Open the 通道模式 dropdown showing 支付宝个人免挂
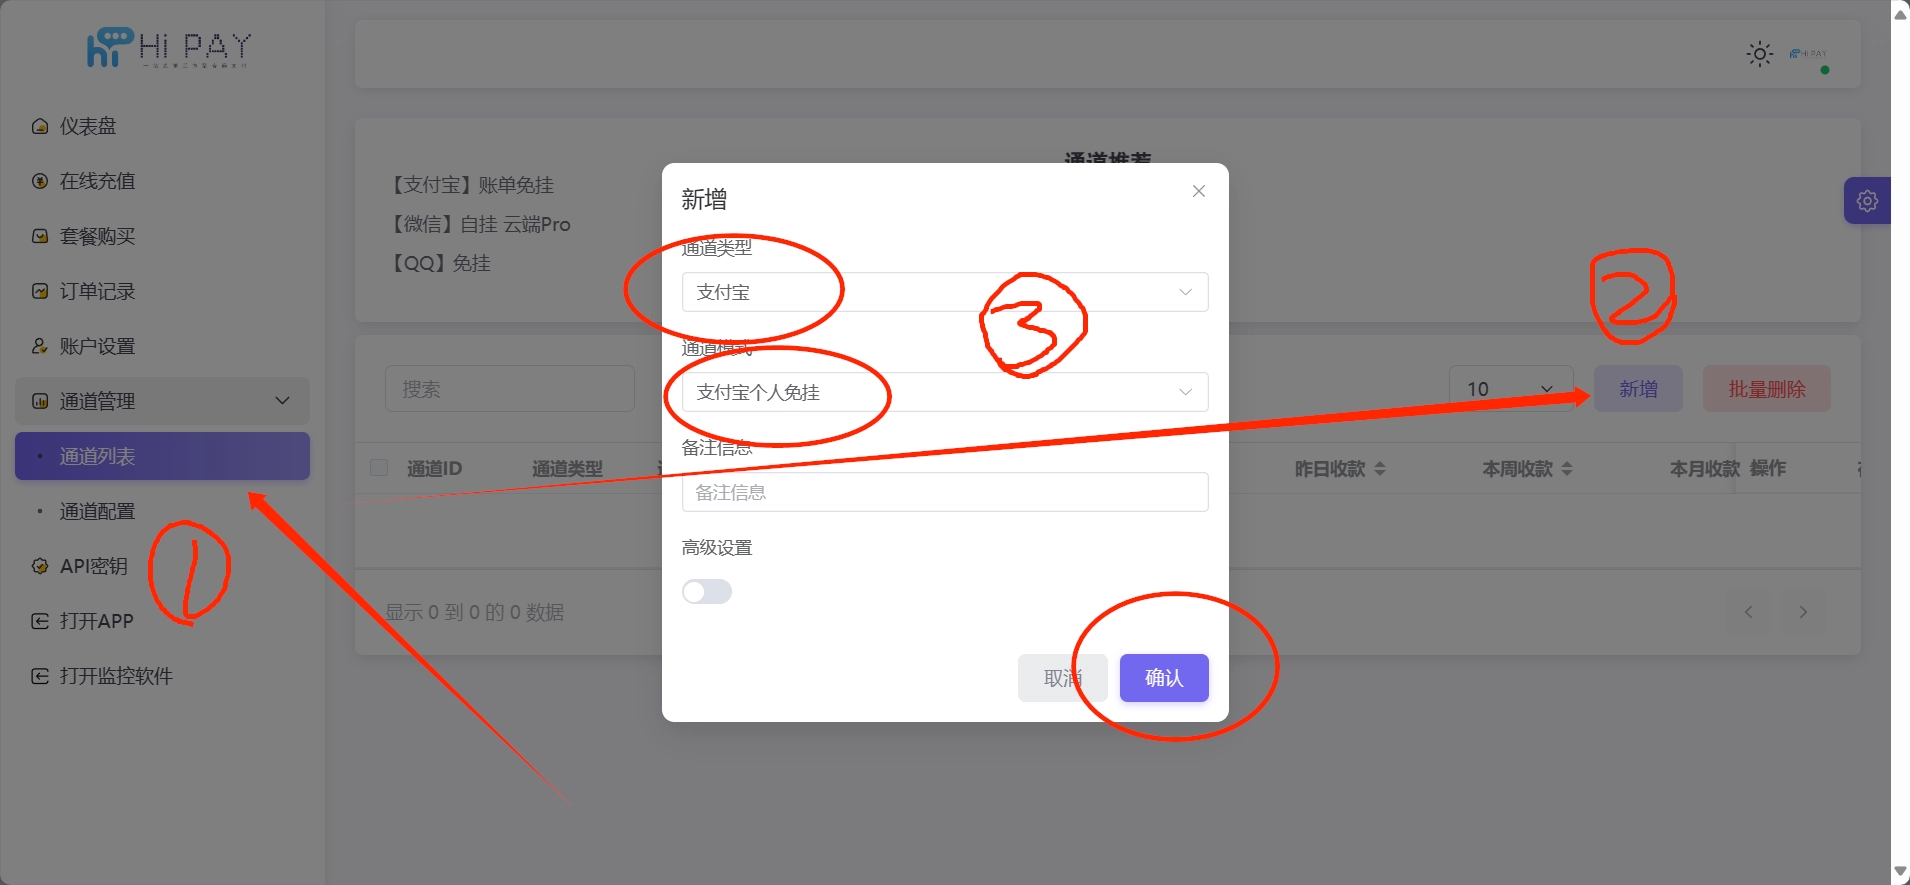This screenshot has width=1910, height=885. (x=945, y=392)
